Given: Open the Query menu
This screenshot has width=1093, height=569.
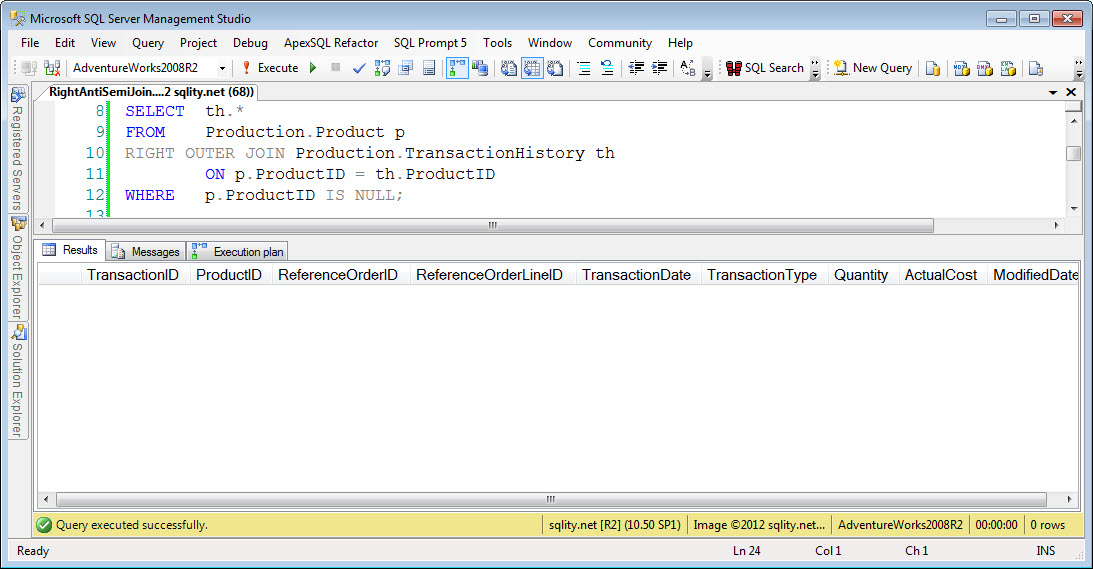Looking at the screenshot, I should (x=148, y=43).
